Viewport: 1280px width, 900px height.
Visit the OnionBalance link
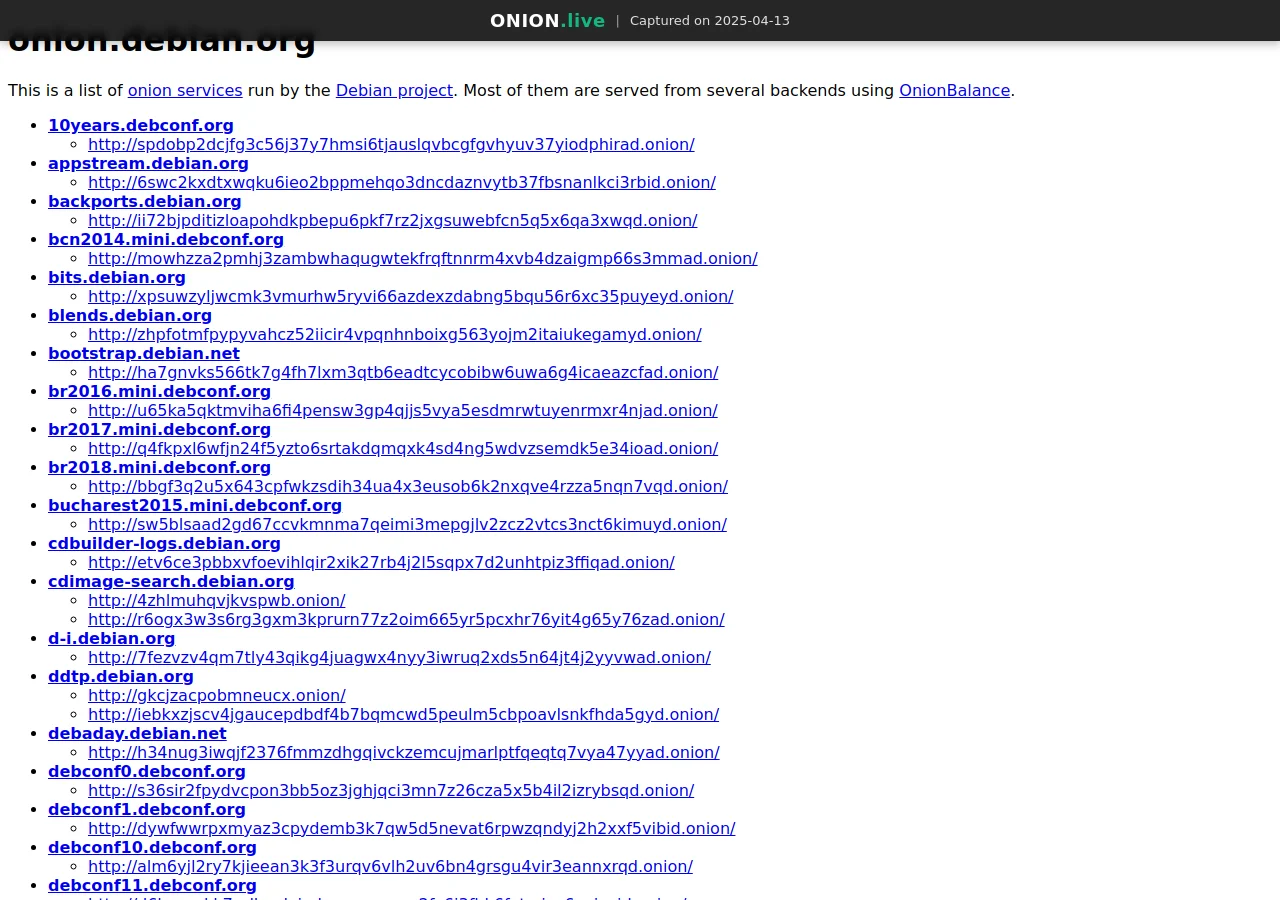954,90
